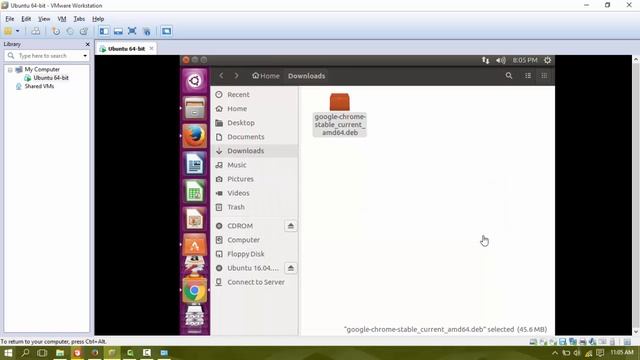640x360 pixels.
Task: Open Windows Task View icon
Action: coord(42,353)
